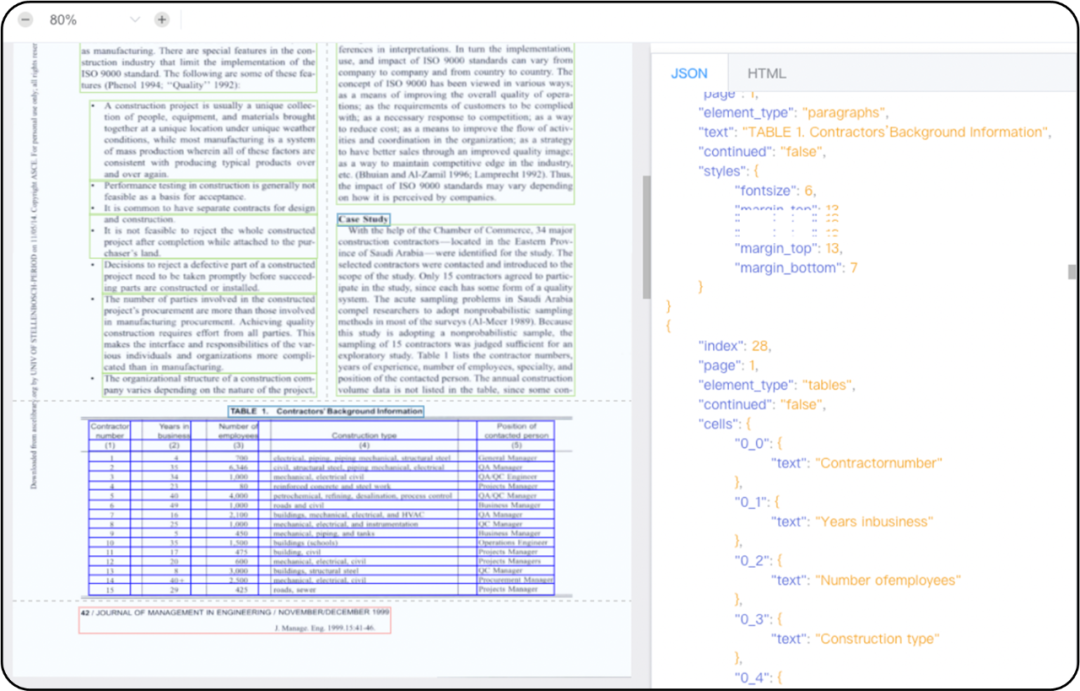
Task: Click the "margin_top": 13 JSON line
Action: (x=788, y=249)
